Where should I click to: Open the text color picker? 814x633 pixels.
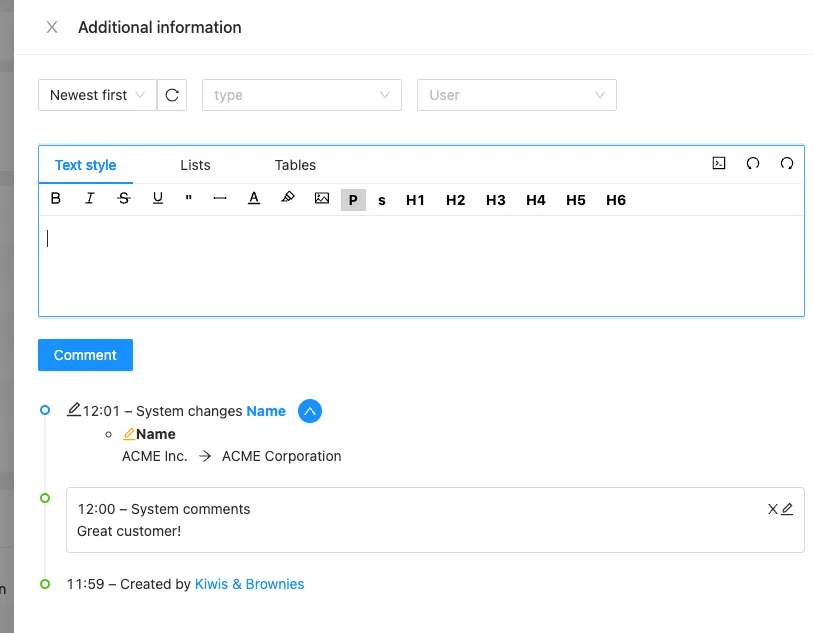(254, 199)
